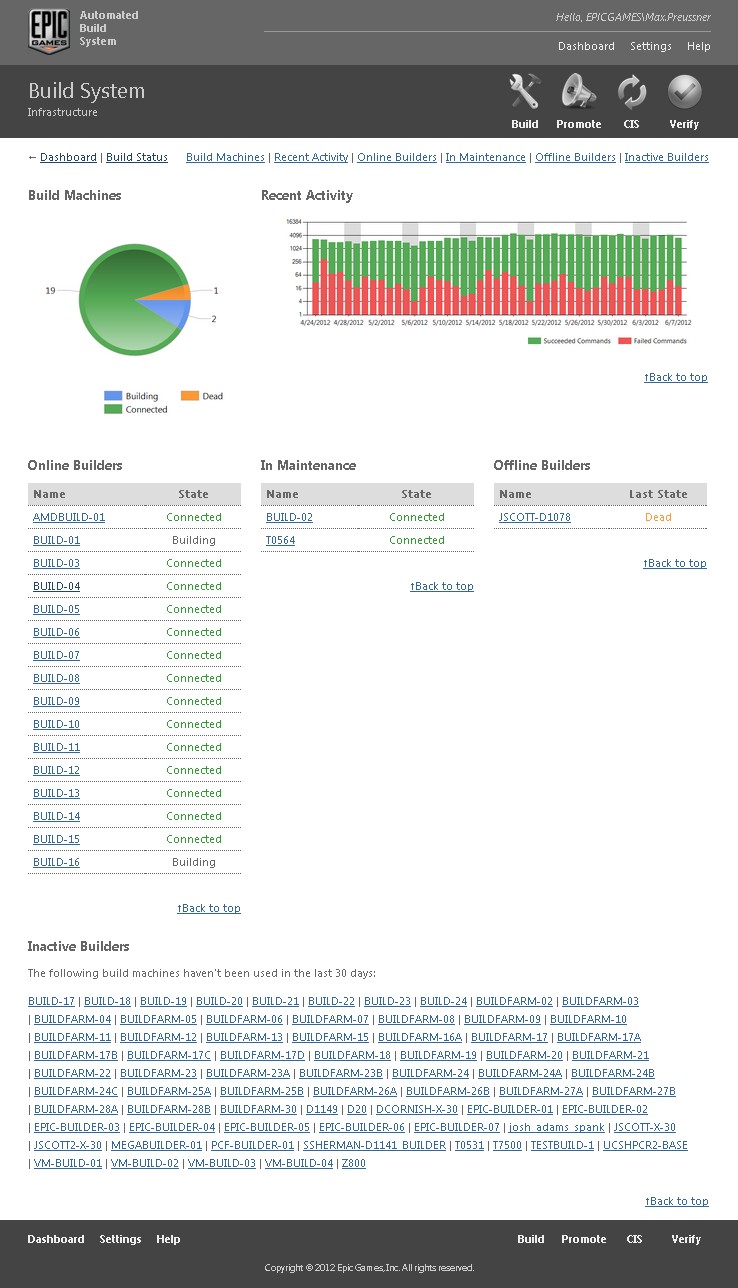Open the Verify checkmark icon

[685, 92]
